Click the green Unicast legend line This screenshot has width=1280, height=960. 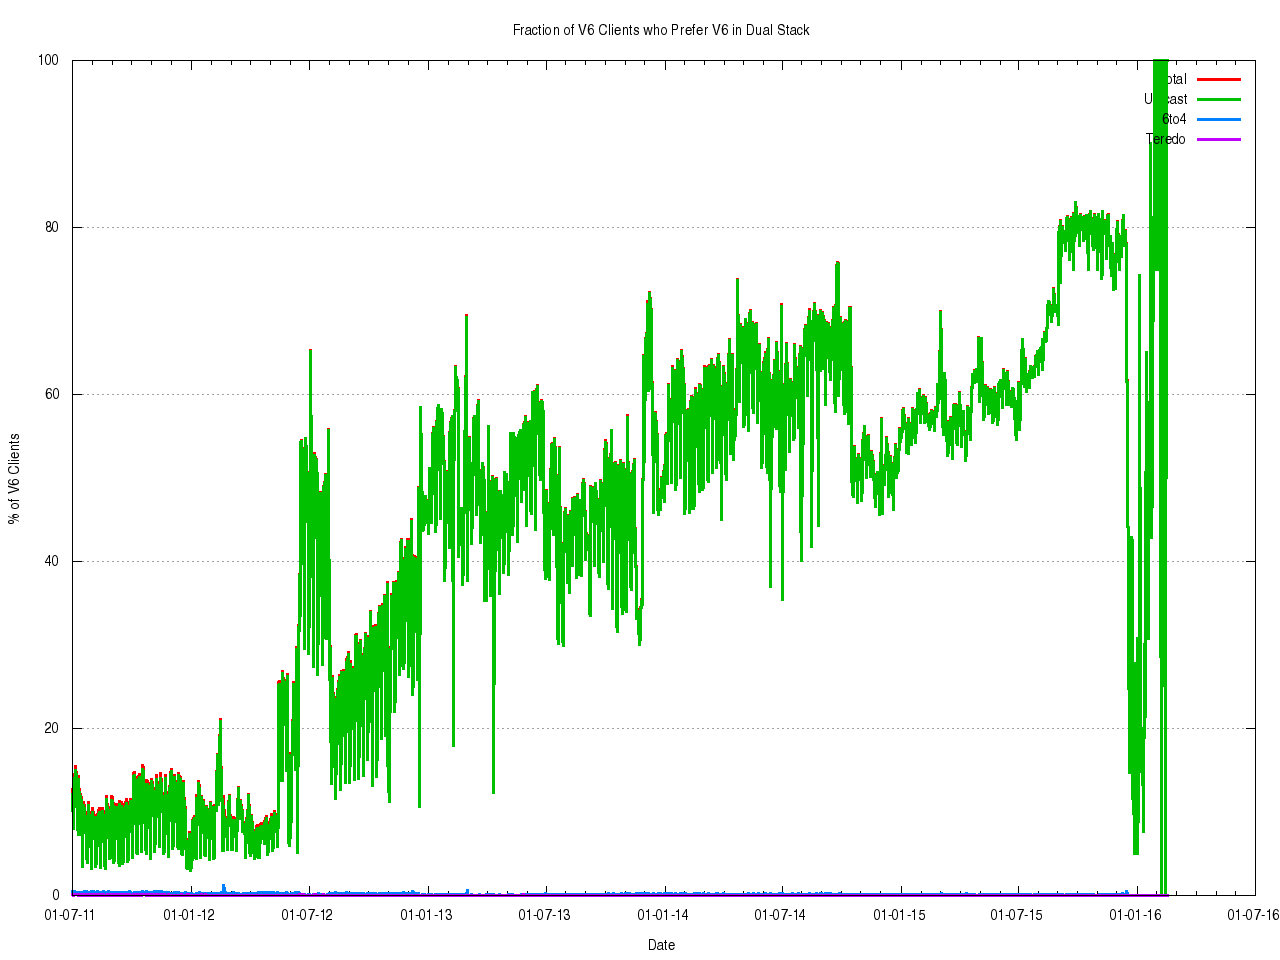pos(1218,99)
